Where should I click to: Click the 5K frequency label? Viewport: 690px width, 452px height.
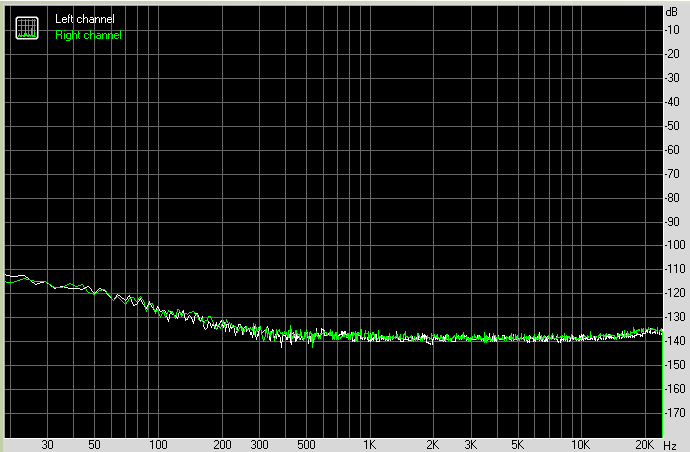pos(517,444)
